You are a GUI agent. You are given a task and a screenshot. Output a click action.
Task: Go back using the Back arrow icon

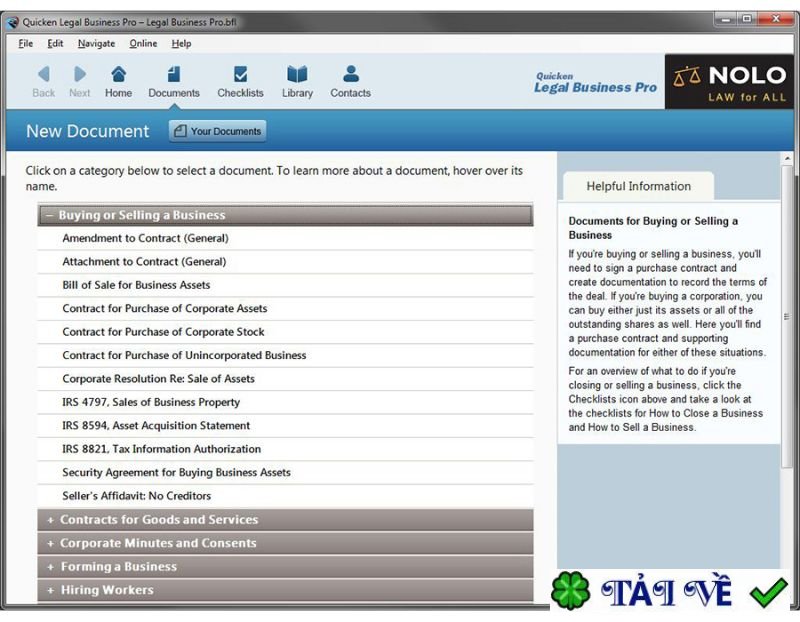click(x=44, y=74)
